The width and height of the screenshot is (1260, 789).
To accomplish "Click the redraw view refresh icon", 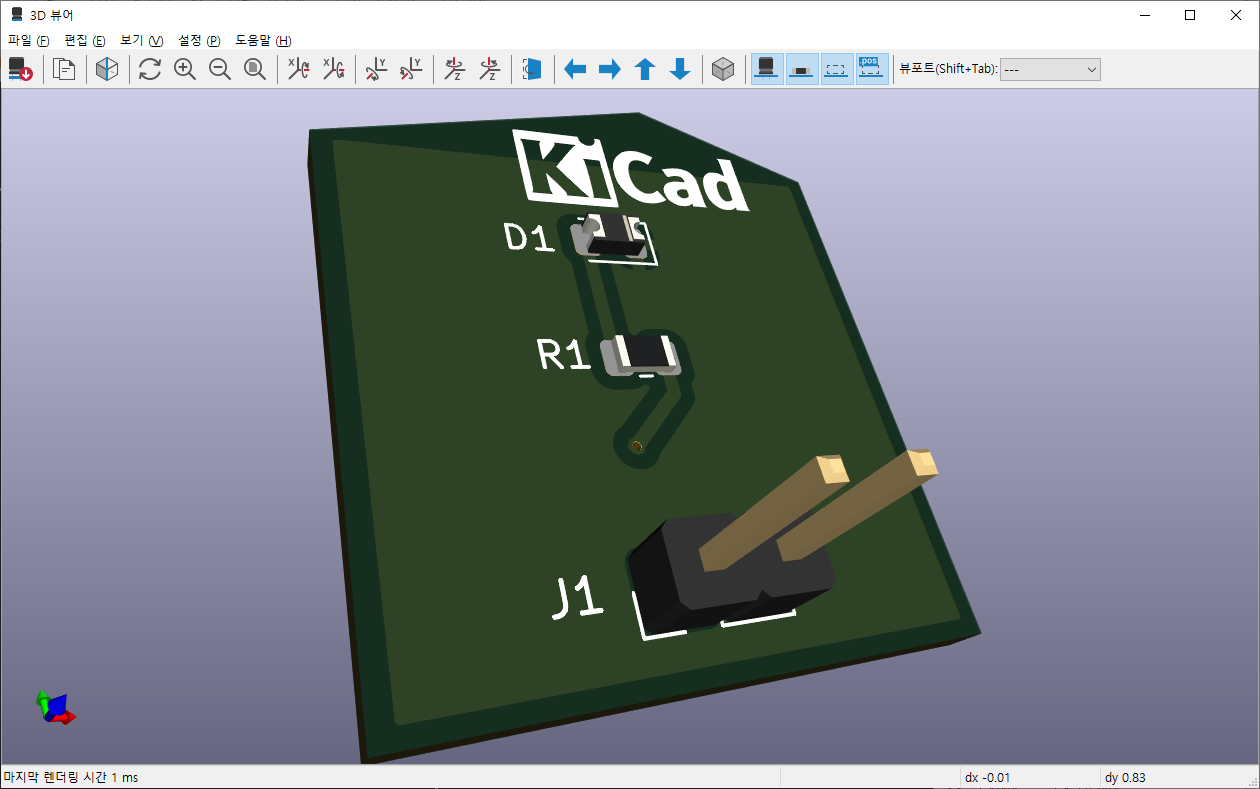I will coord(150,69).
